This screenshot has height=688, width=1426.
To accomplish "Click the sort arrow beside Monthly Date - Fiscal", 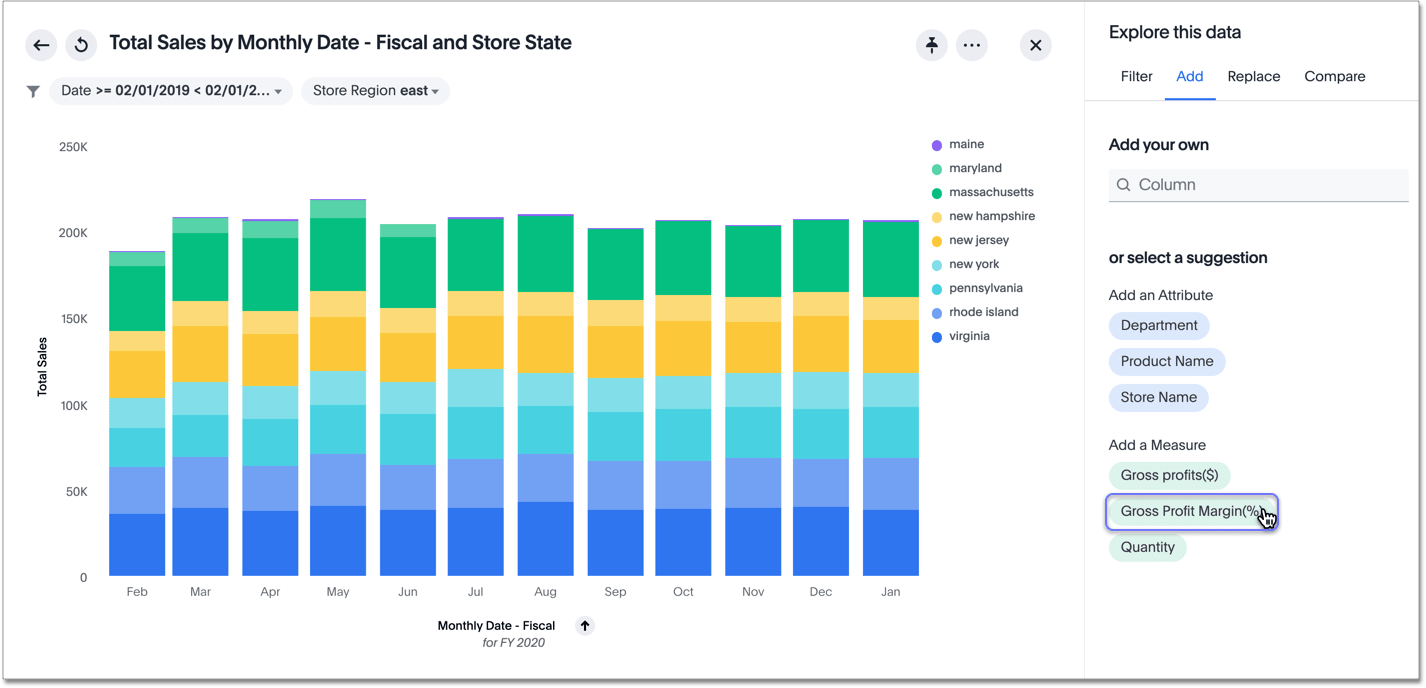I will pos(585,626).
